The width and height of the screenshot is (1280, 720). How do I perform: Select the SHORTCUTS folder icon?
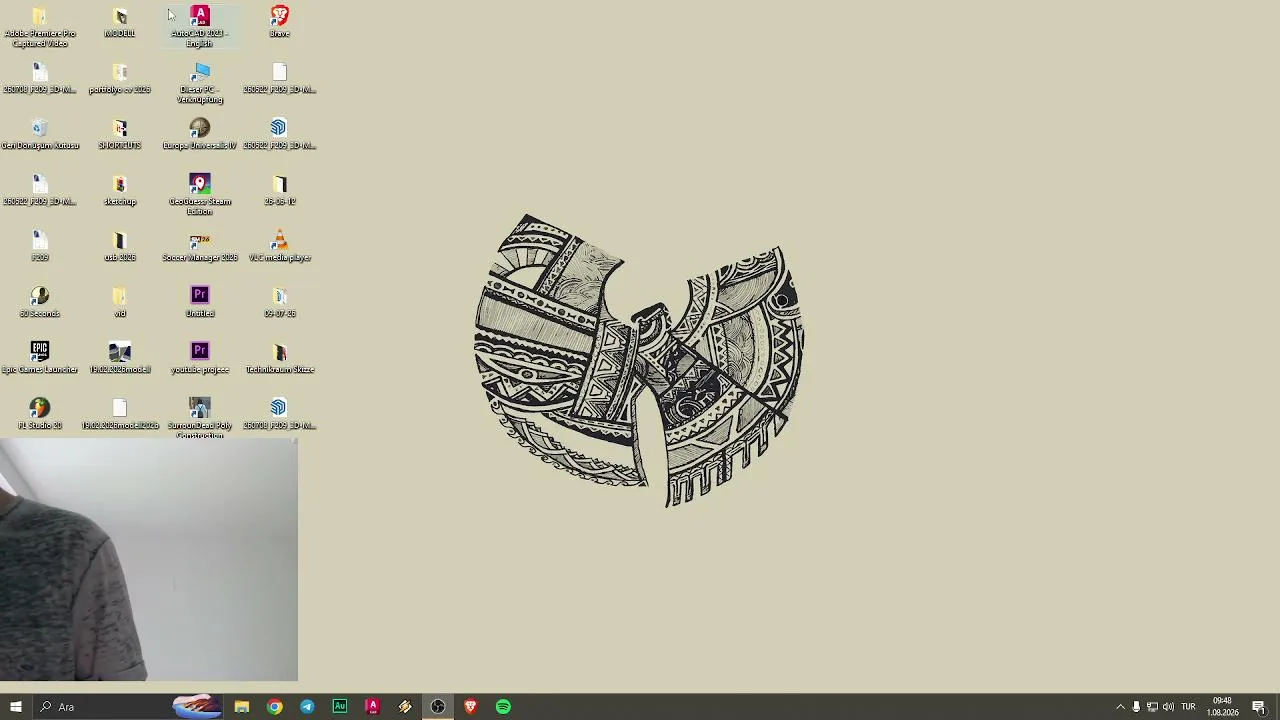(x=120, y=135)
